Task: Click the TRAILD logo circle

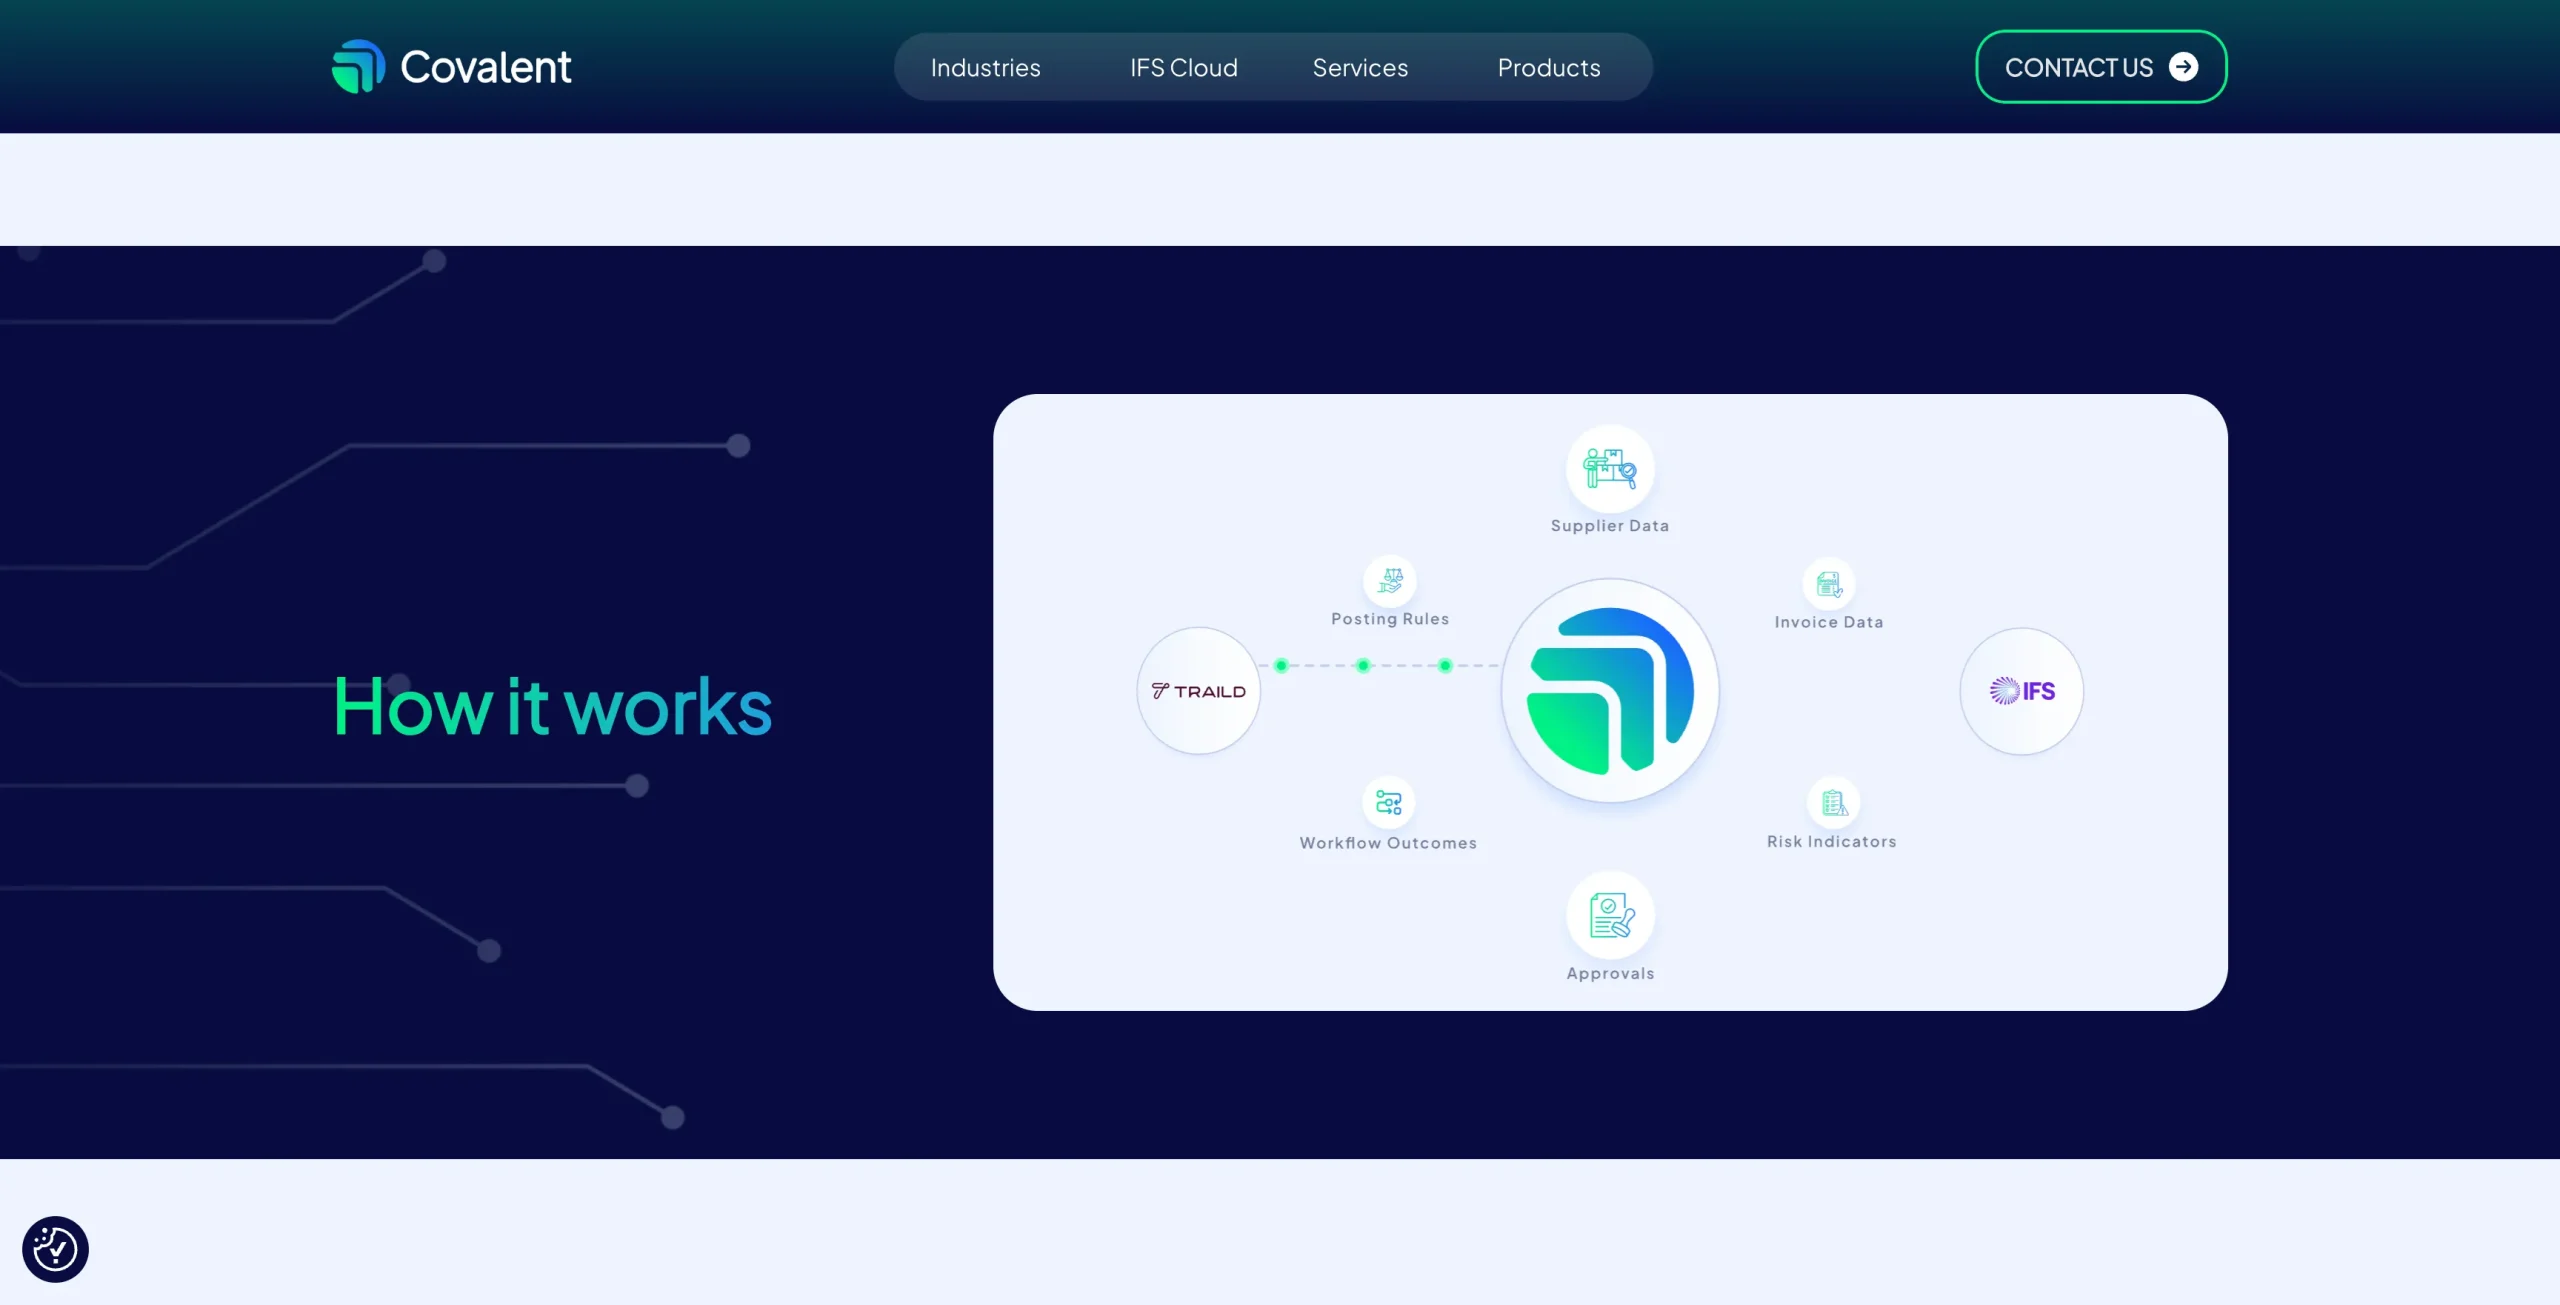Action: pos(1198,691)
